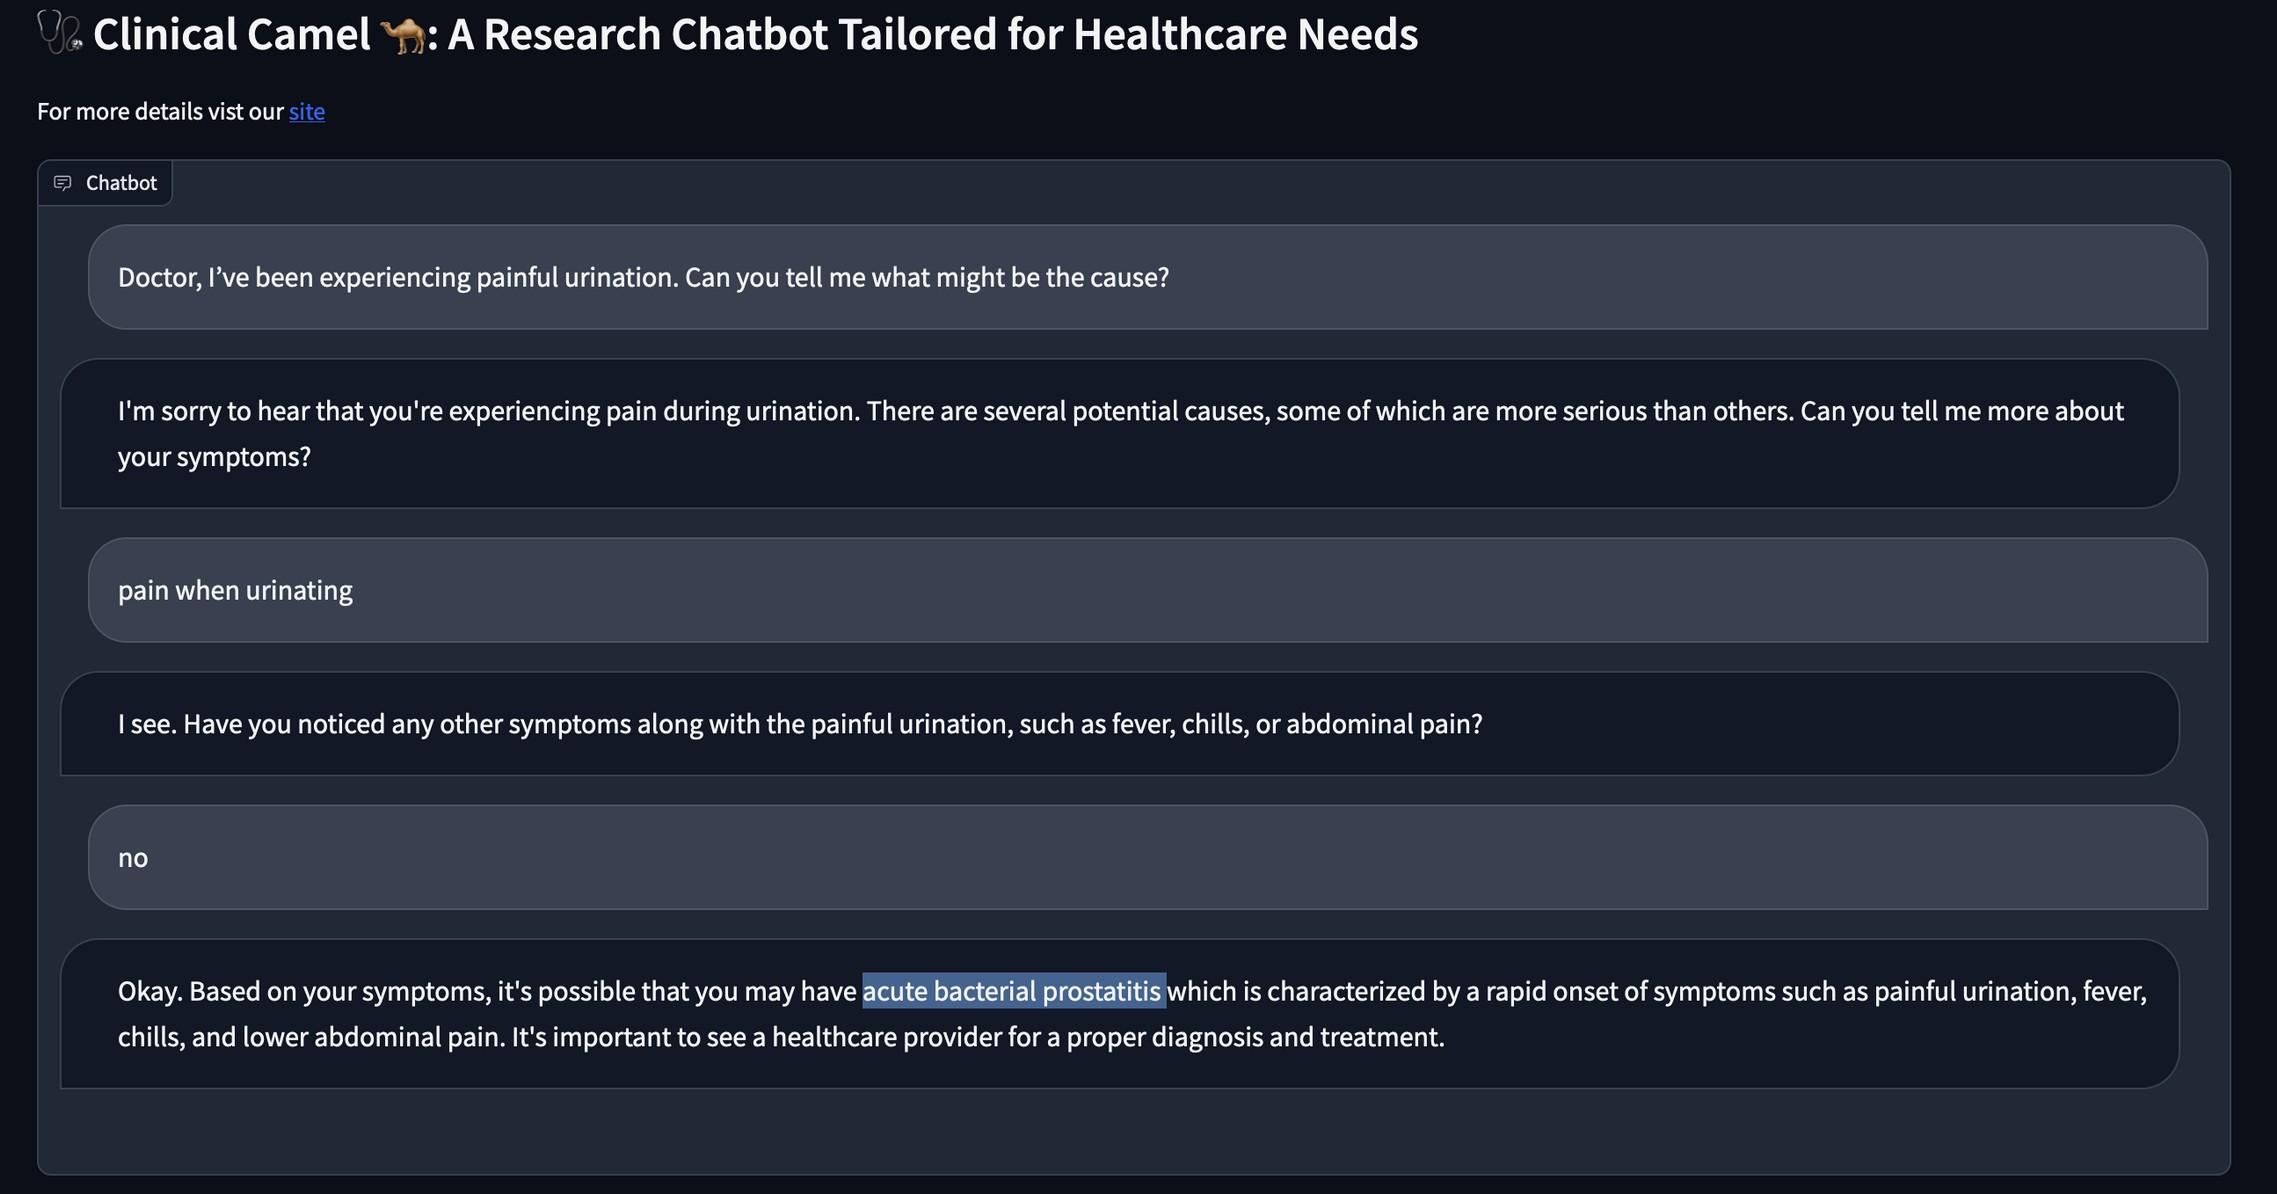Screen dimensions: 2277x1194
Task: Click the 'For more details' description text
Action: pyautogui.click(x=181, y=111)
